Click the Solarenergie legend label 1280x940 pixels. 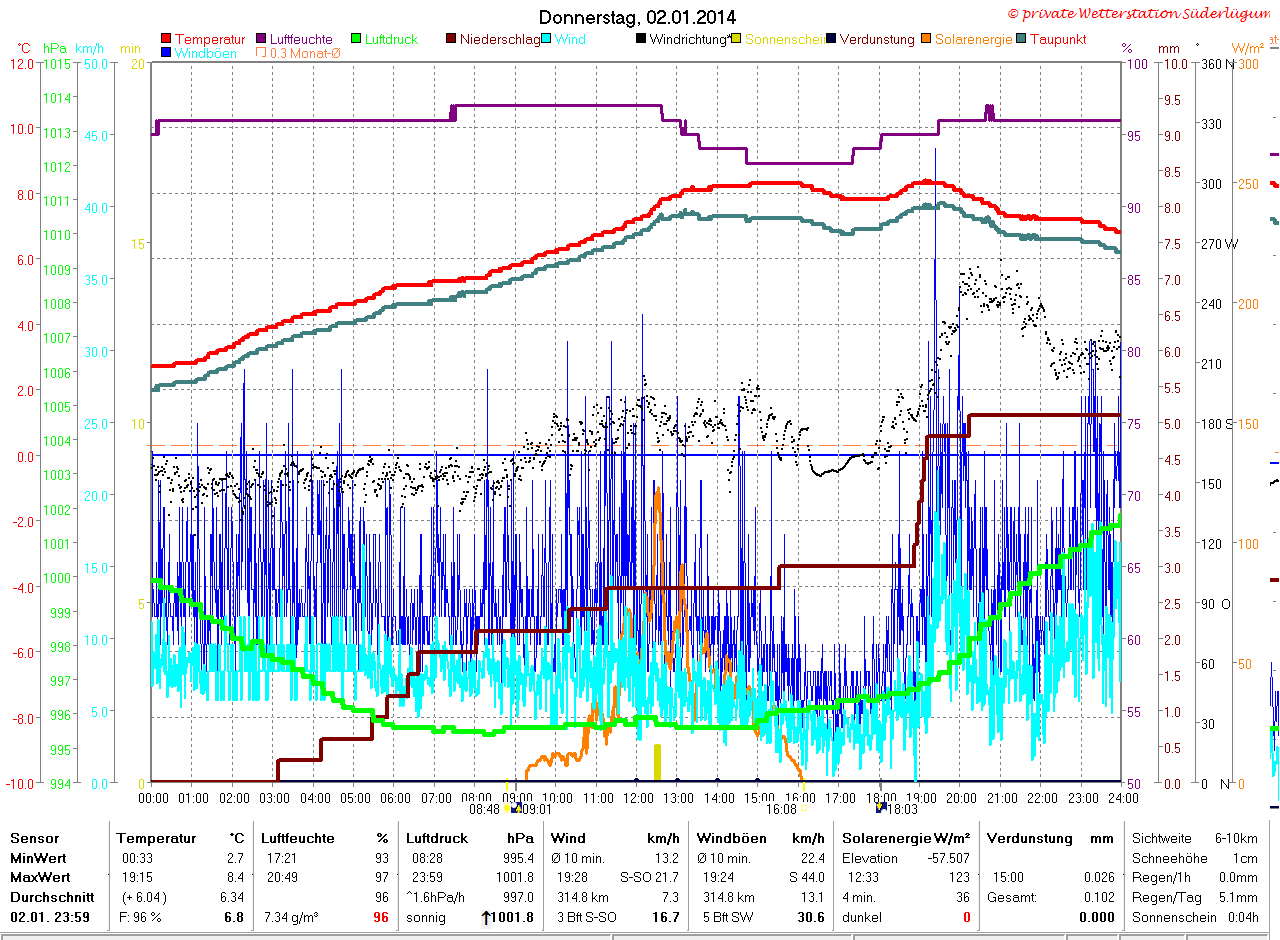(x=973, y=40)
